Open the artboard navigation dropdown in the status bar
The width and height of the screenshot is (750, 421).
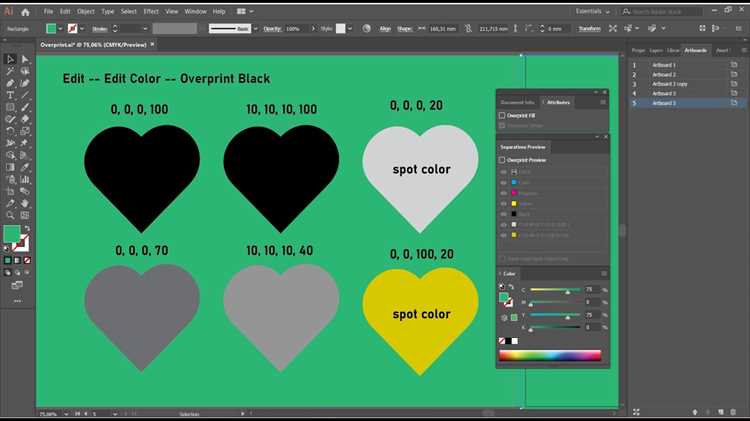coord(115,414)
